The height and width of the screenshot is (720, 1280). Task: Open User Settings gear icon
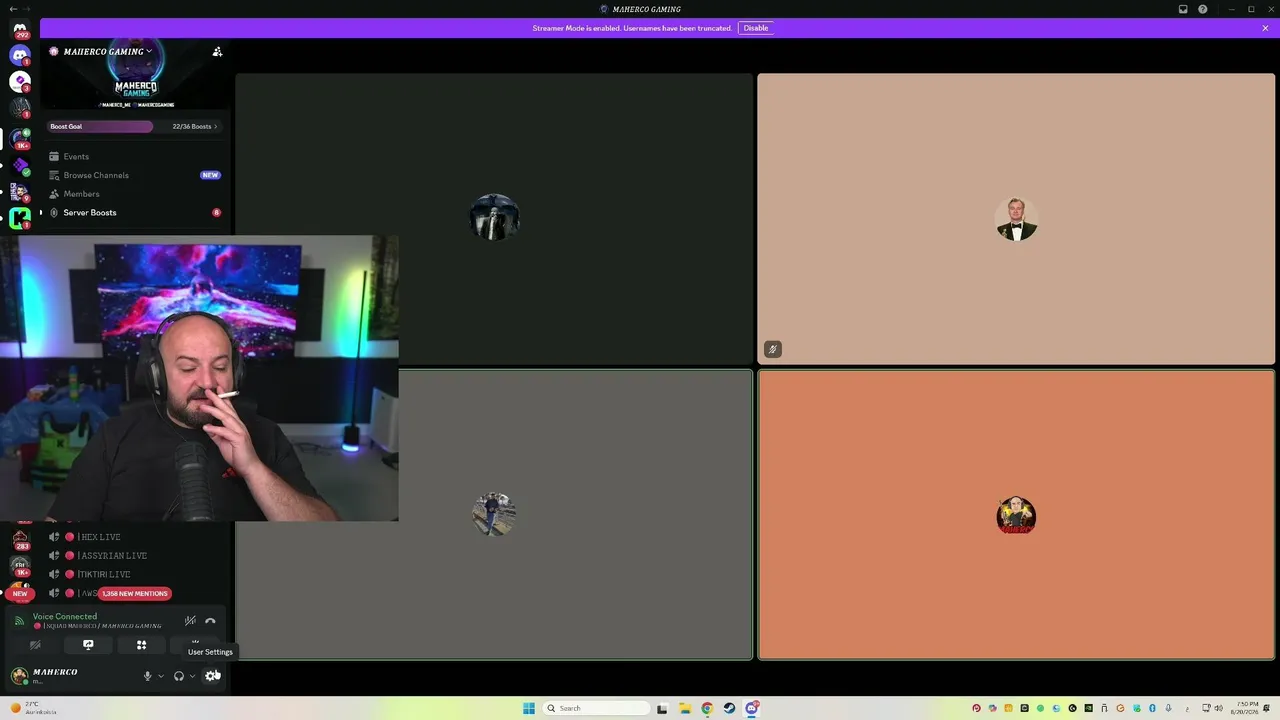click(211, 676)
